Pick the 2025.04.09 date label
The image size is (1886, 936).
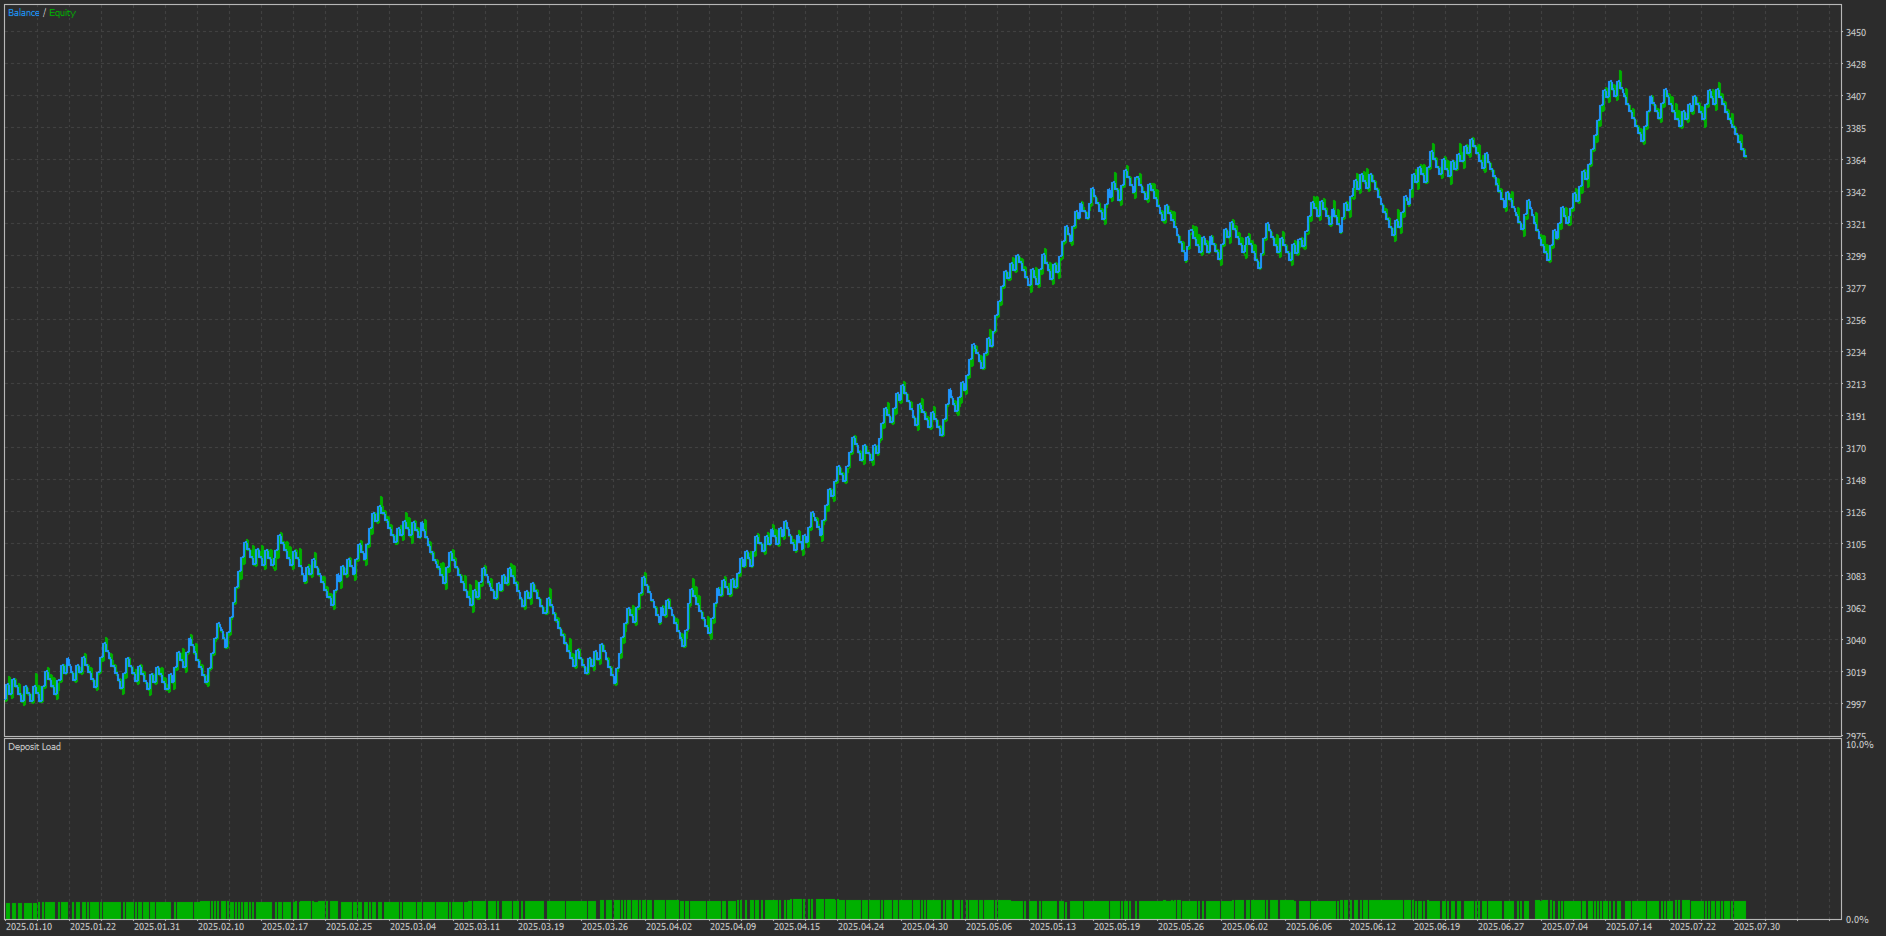732,927
